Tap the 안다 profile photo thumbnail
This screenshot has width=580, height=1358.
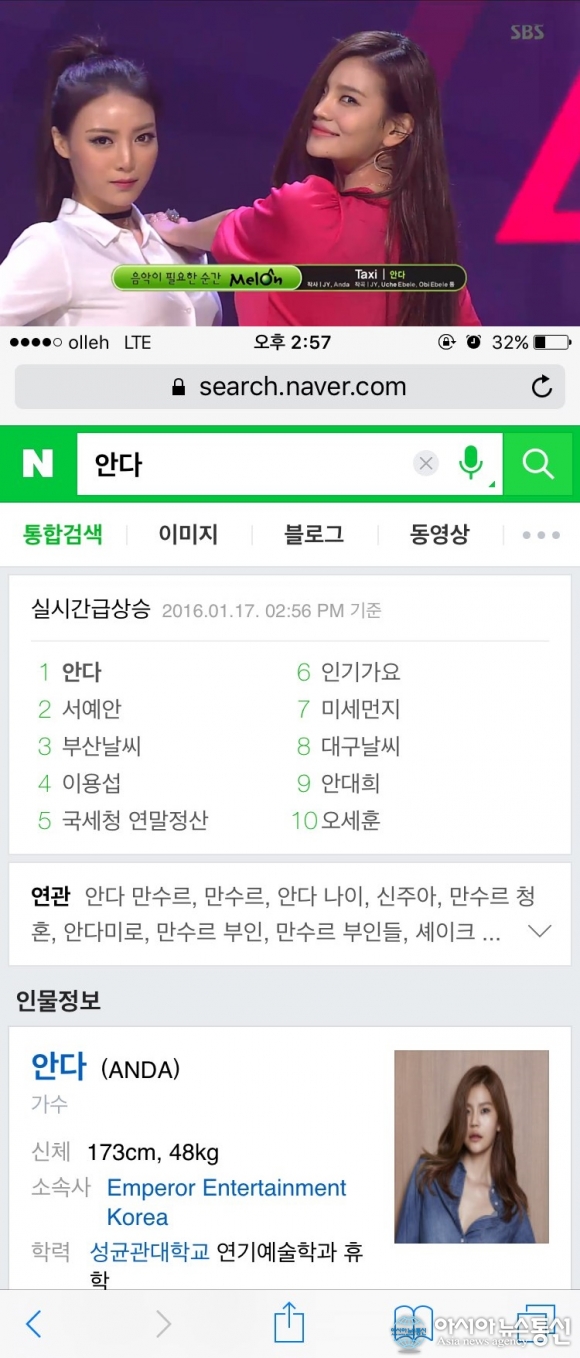pos(472,1146)
